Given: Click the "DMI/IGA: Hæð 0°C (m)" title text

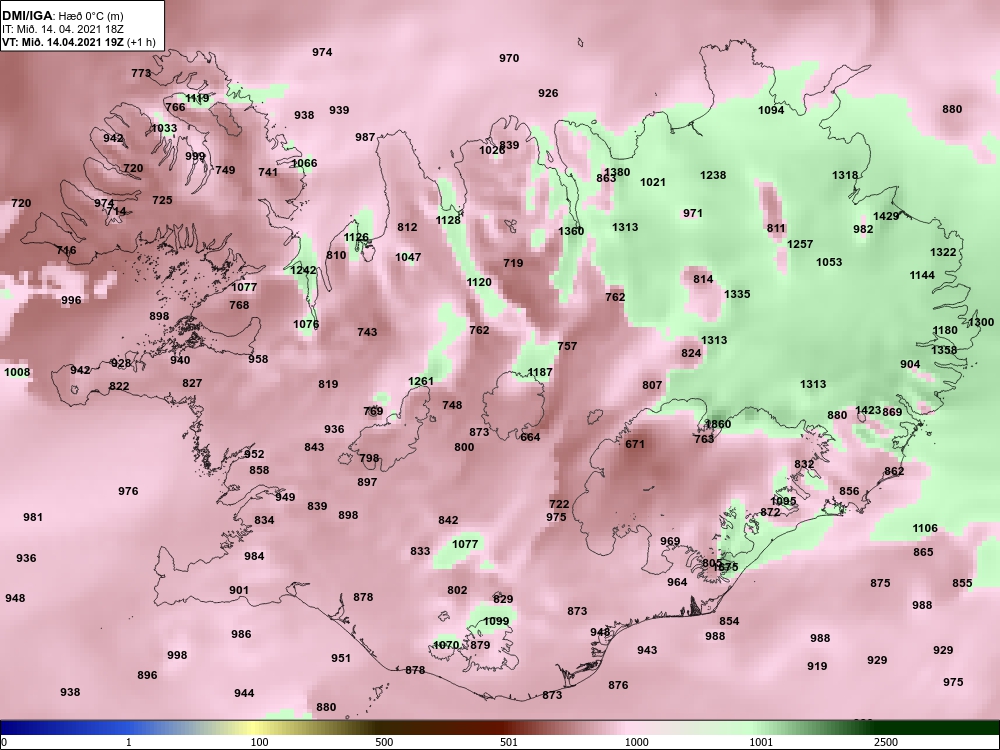Looking at the screenshot, I should [62, 16].
